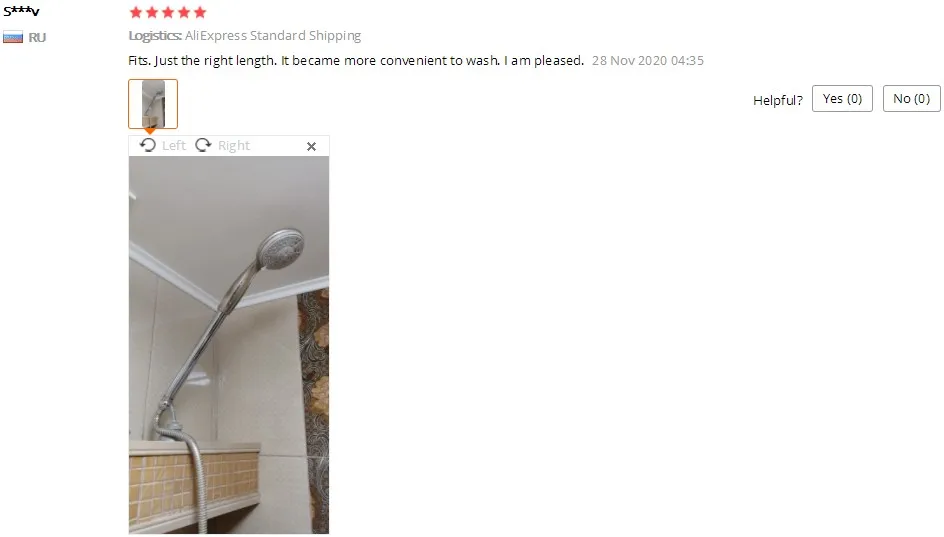Image resolution: width=944 pixels, height=537 pixels.
Task: Click the fifth rating star
Action: (200, 12)
